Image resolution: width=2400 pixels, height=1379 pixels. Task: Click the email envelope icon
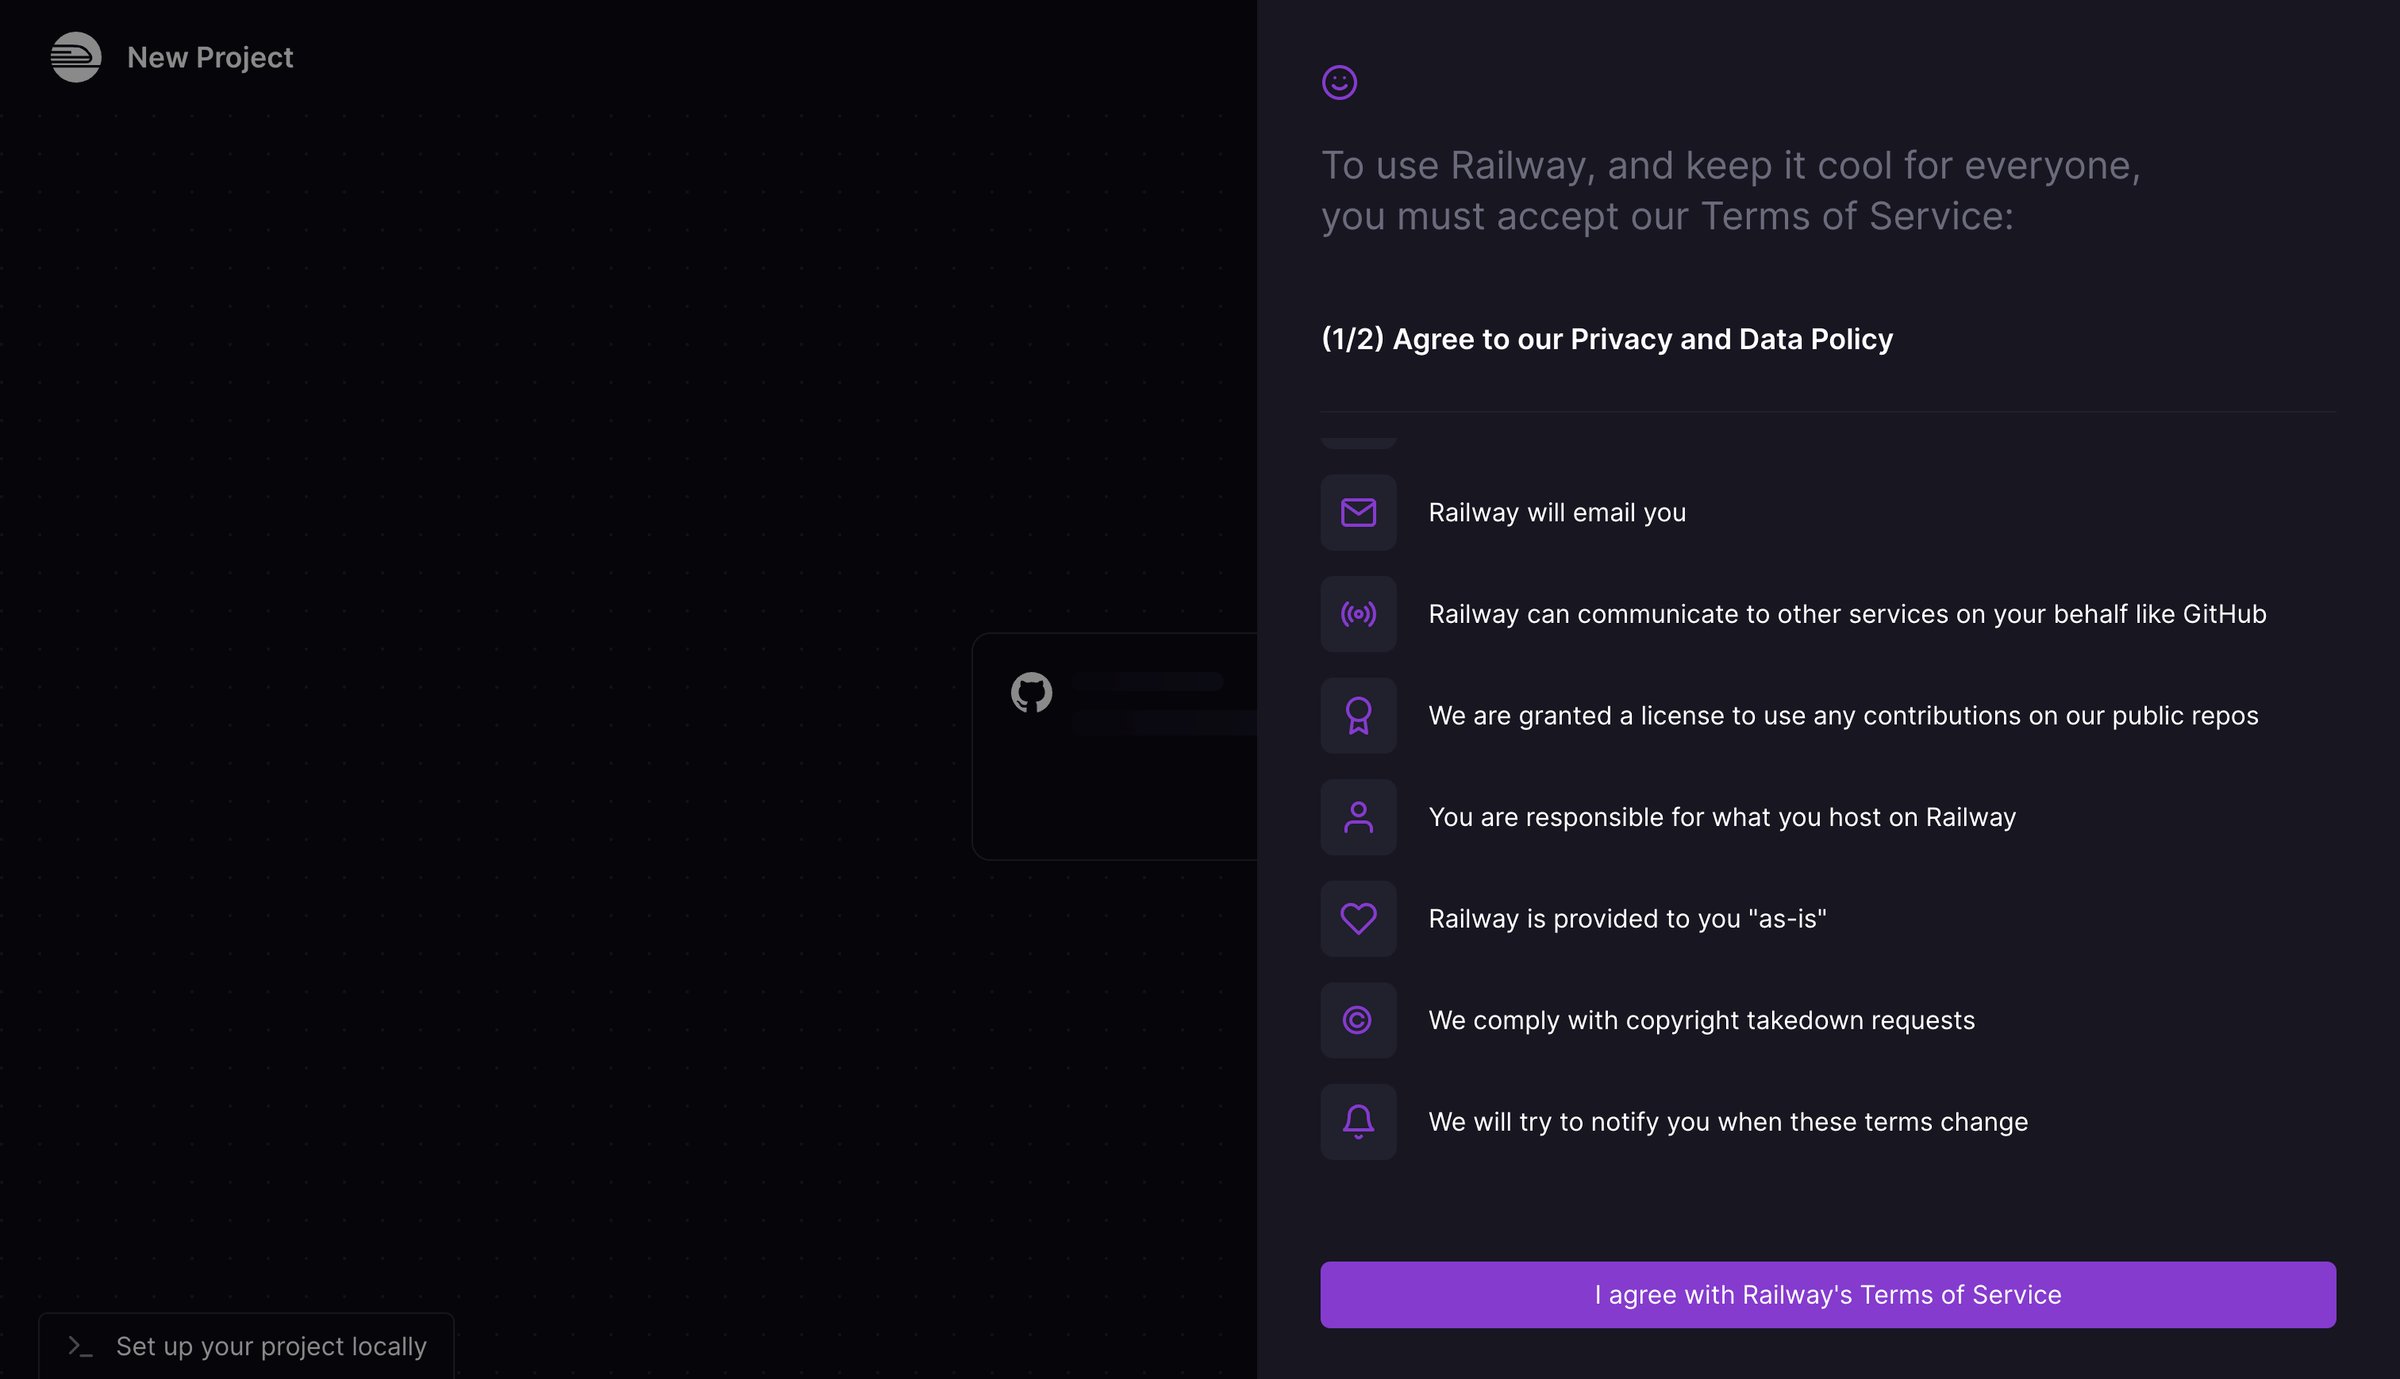coord(1358,512)
